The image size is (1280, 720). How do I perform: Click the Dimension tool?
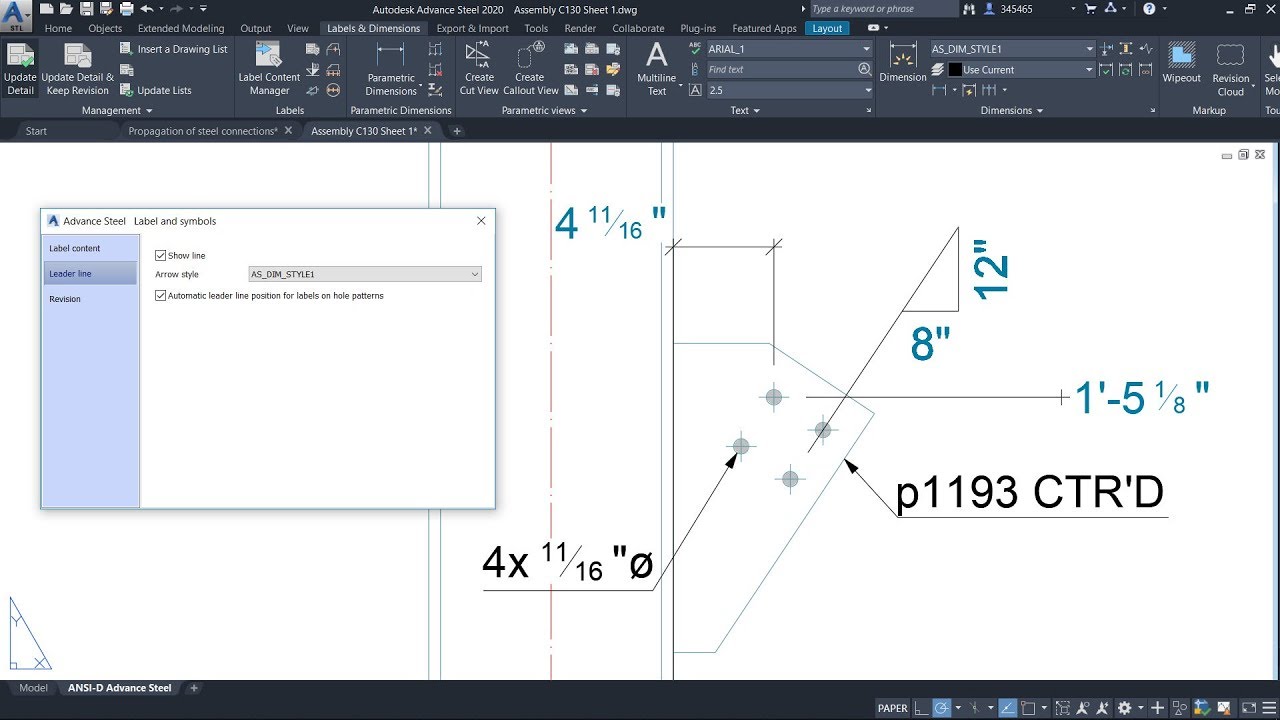pyautogui.click(x=901, y=62)
